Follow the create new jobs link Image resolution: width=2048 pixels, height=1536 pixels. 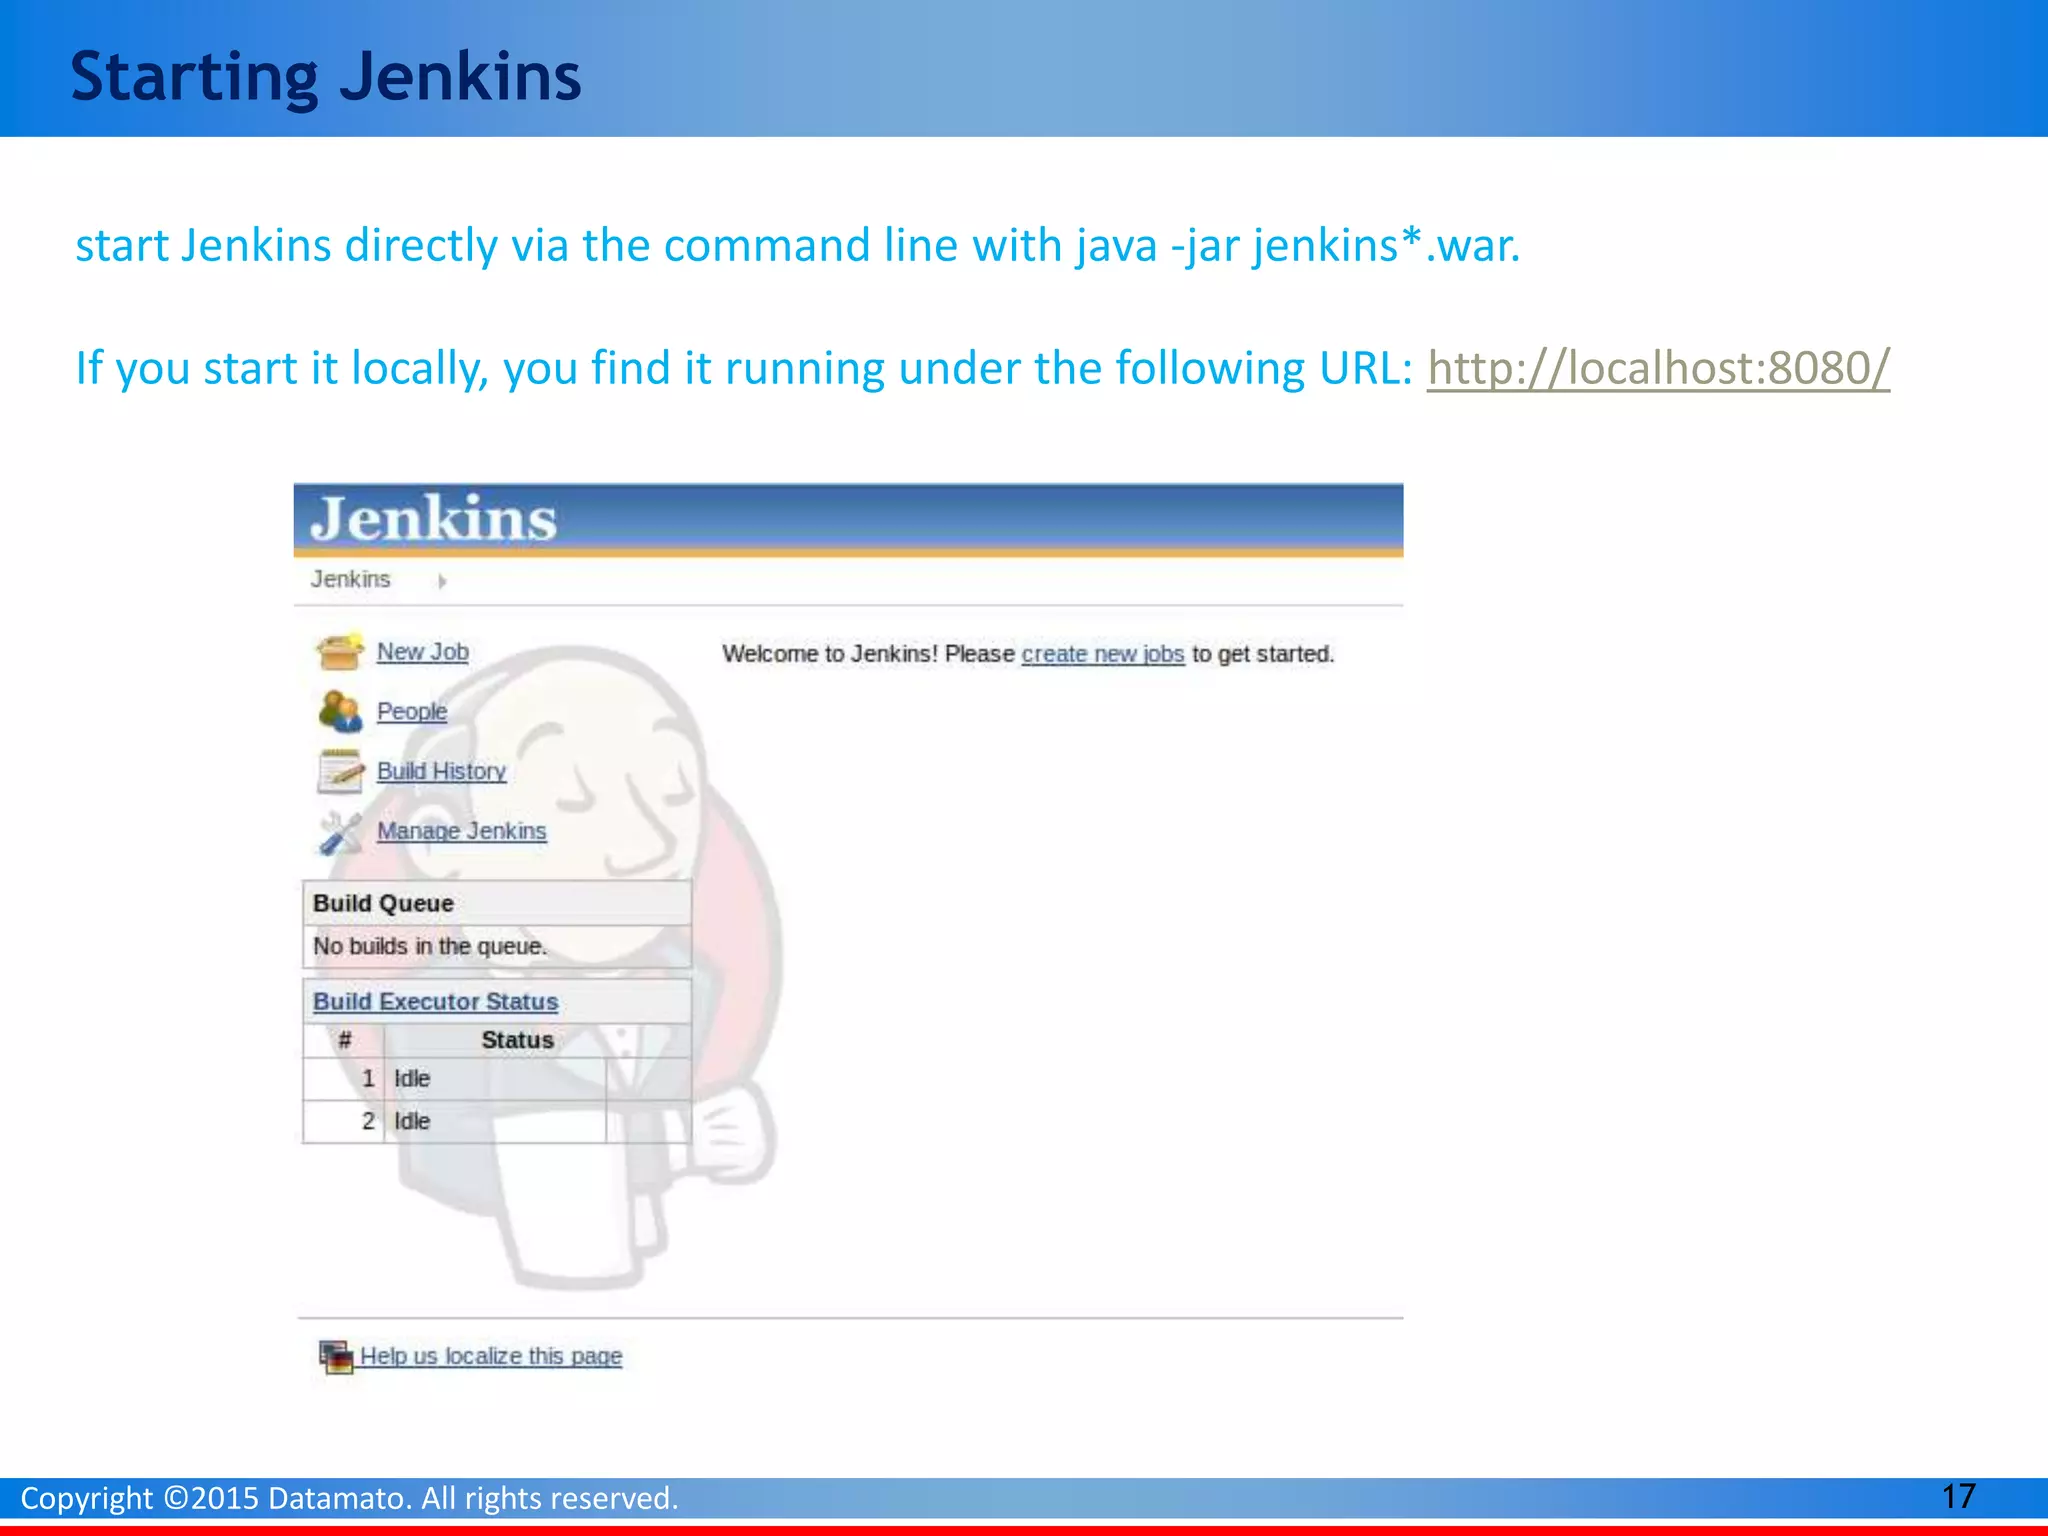[1103, 654]
